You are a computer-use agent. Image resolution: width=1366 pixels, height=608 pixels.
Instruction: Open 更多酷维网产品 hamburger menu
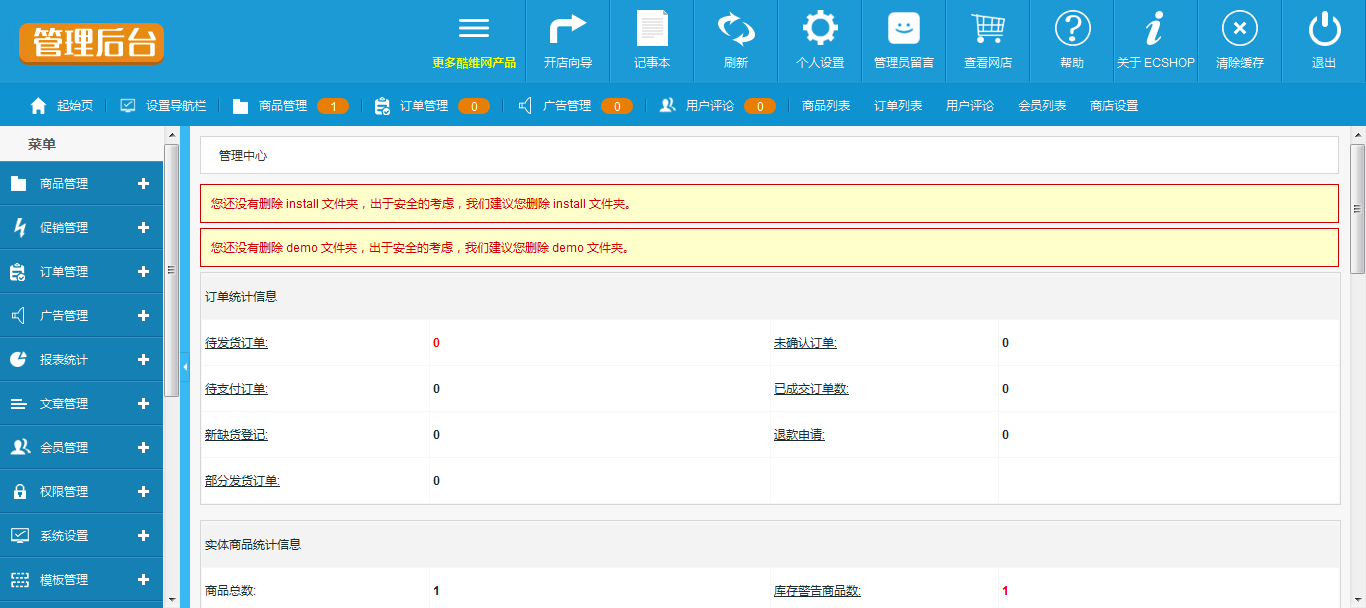point(474,29)
